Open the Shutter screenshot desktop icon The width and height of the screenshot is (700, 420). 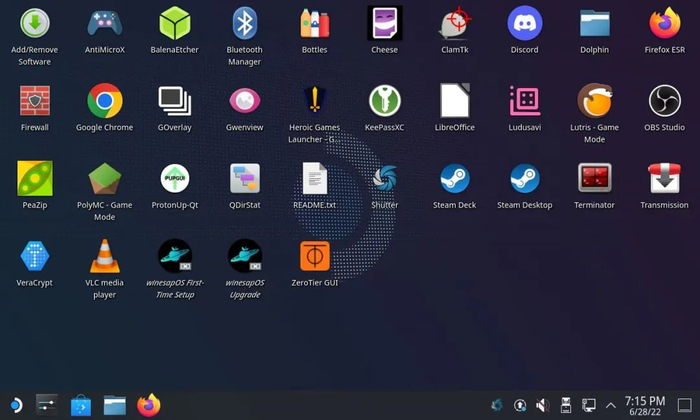[384, 178]
